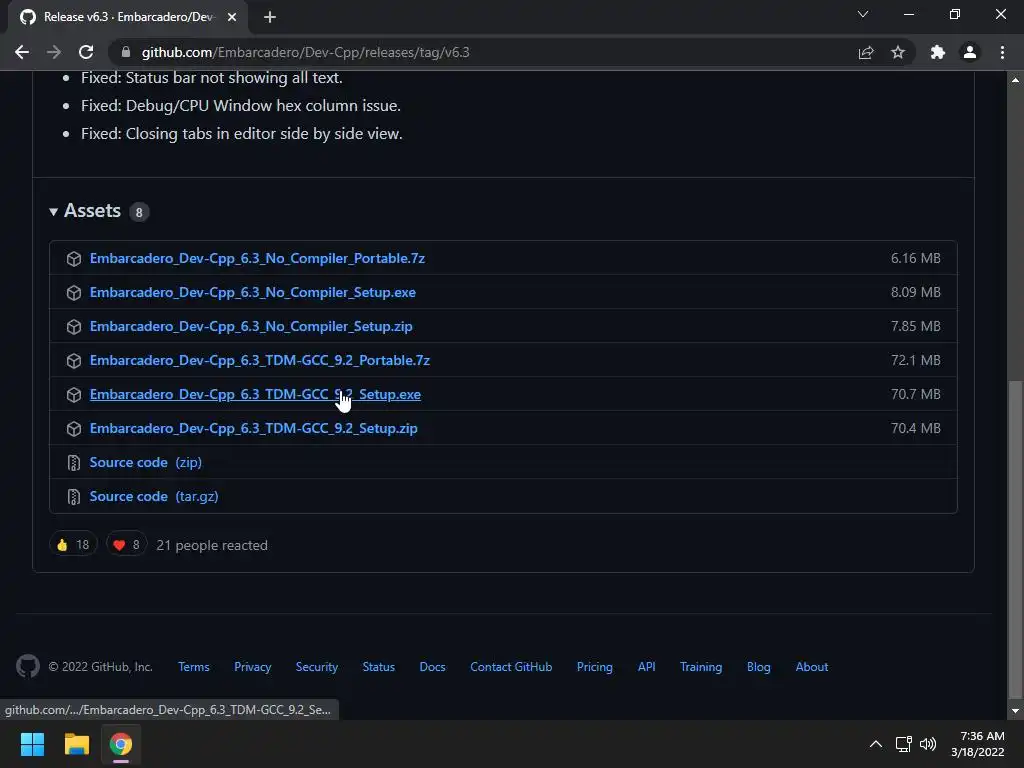Viewport: 1024px width, 768px height.
Task: Open the Privacy footer link
Action: (253, 667)
